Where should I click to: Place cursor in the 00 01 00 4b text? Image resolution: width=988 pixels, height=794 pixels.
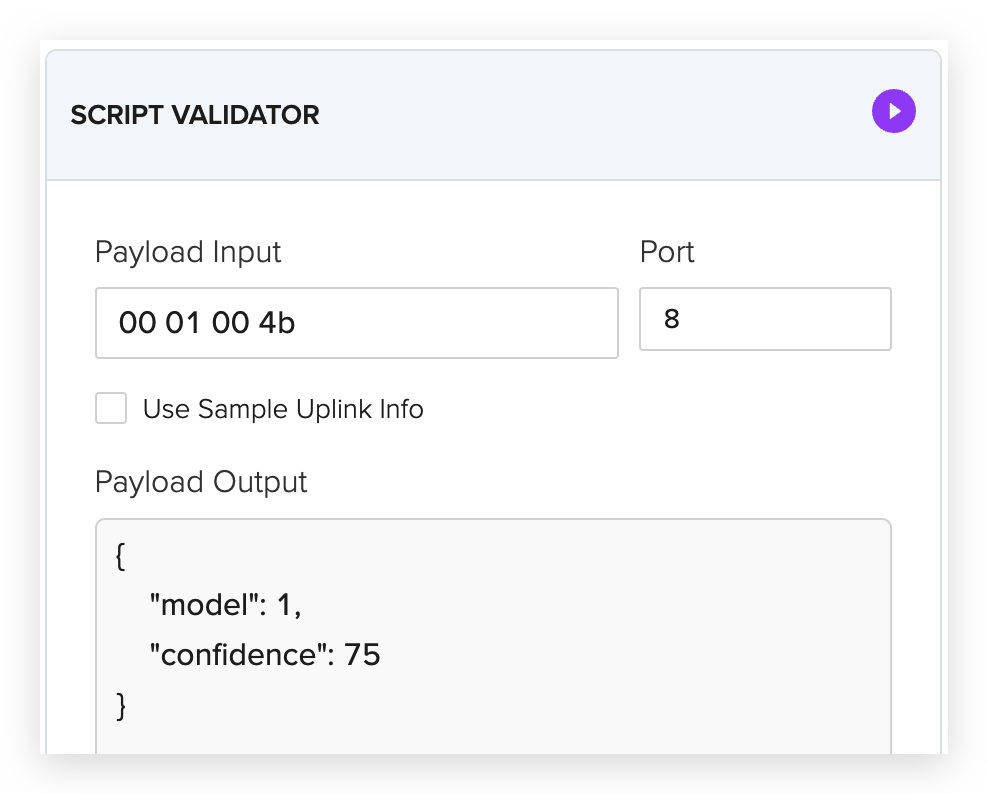(x=207, y=323)
